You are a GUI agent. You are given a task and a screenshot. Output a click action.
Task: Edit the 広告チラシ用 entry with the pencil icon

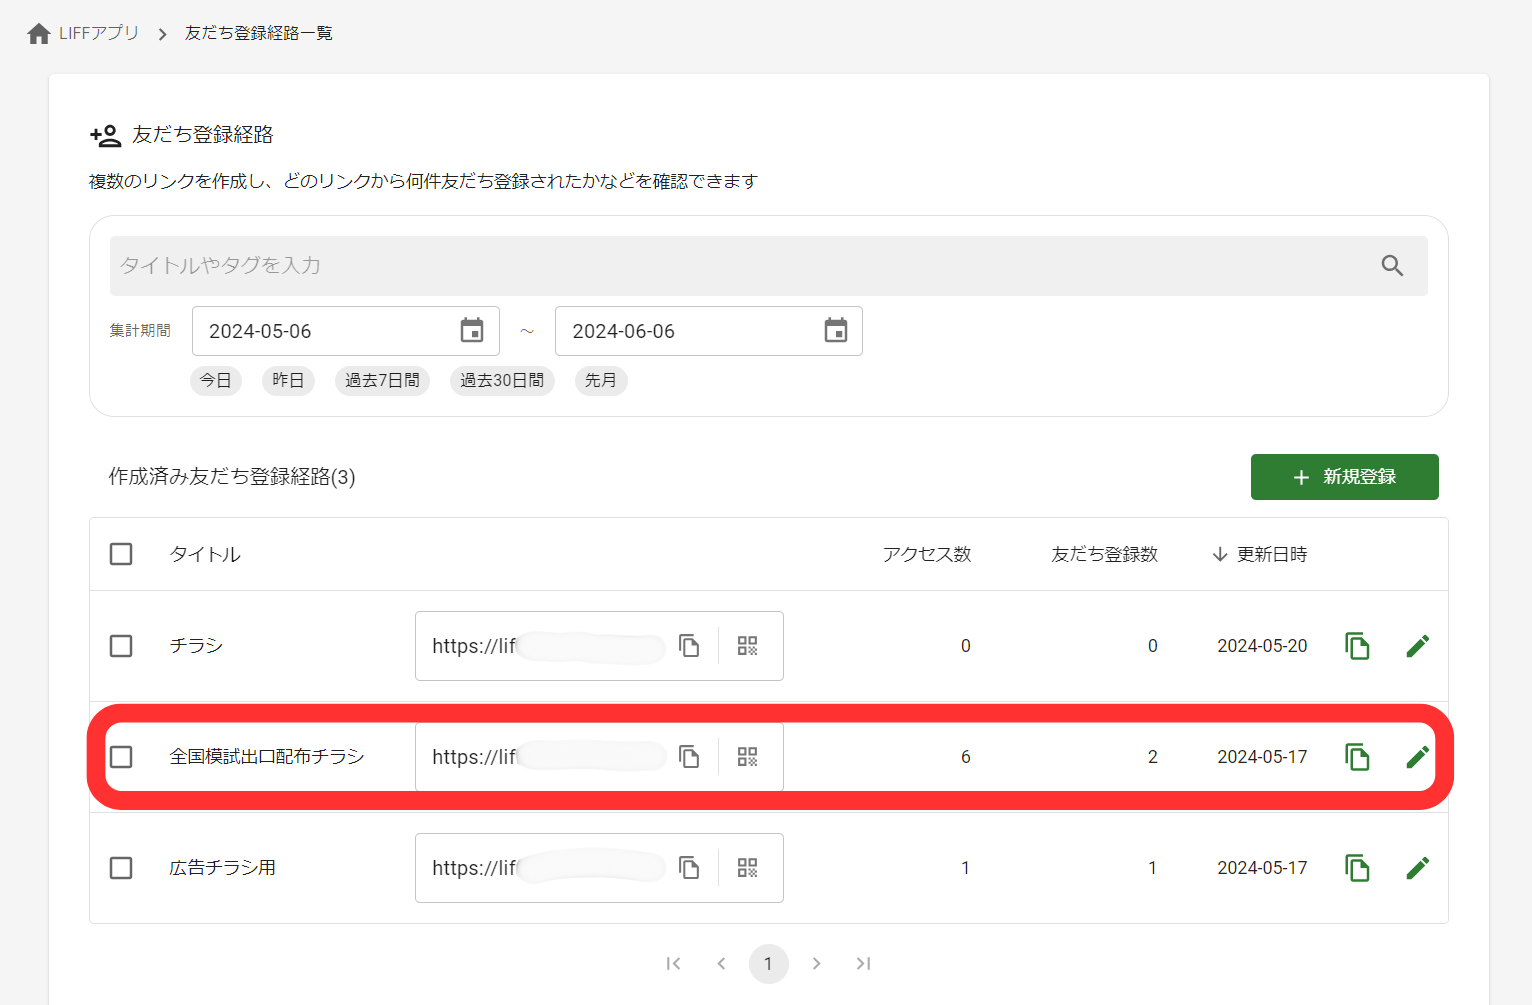[x=1417, y=867]
